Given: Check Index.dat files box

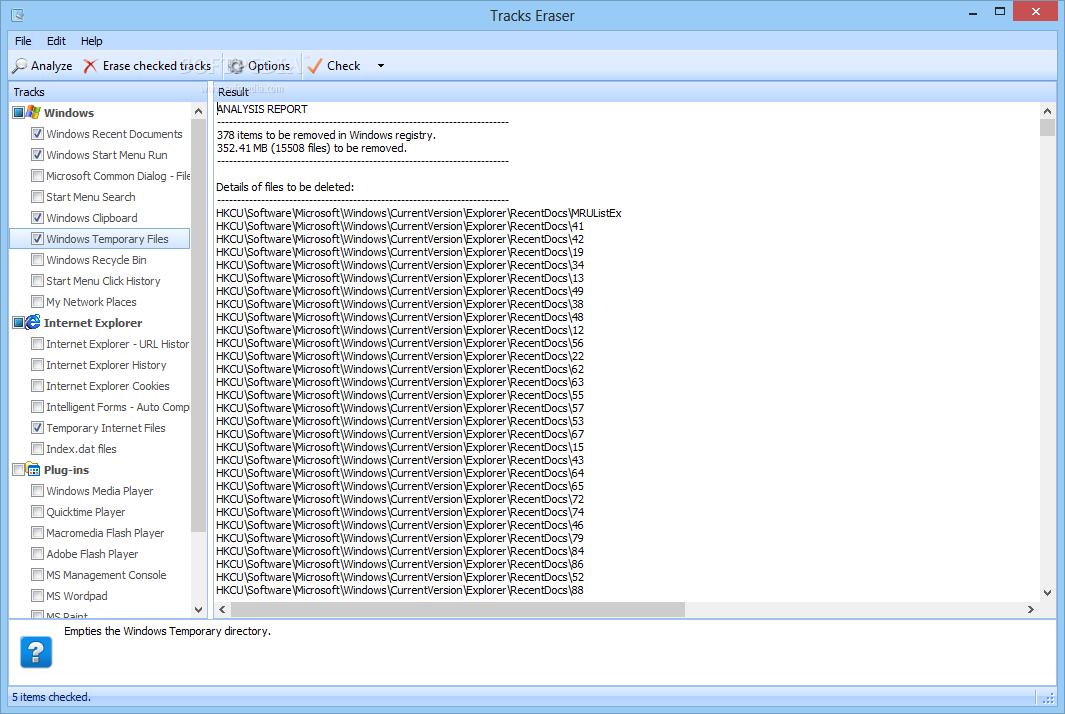Looking at the screenshot, I should [x=37, y=449].
